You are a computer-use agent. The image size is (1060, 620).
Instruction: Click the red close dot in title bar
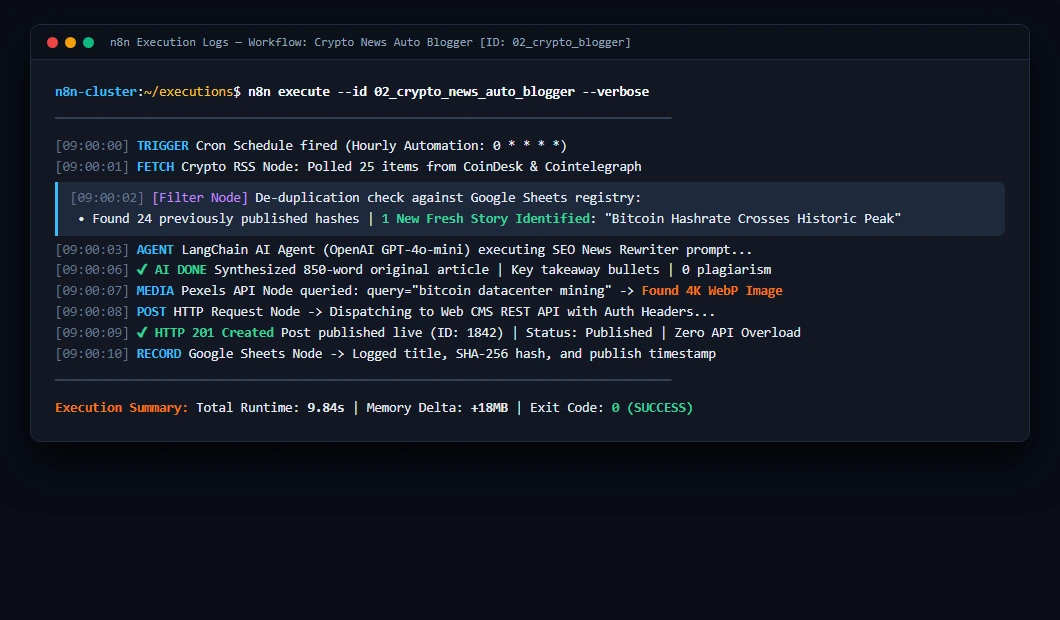52,43
